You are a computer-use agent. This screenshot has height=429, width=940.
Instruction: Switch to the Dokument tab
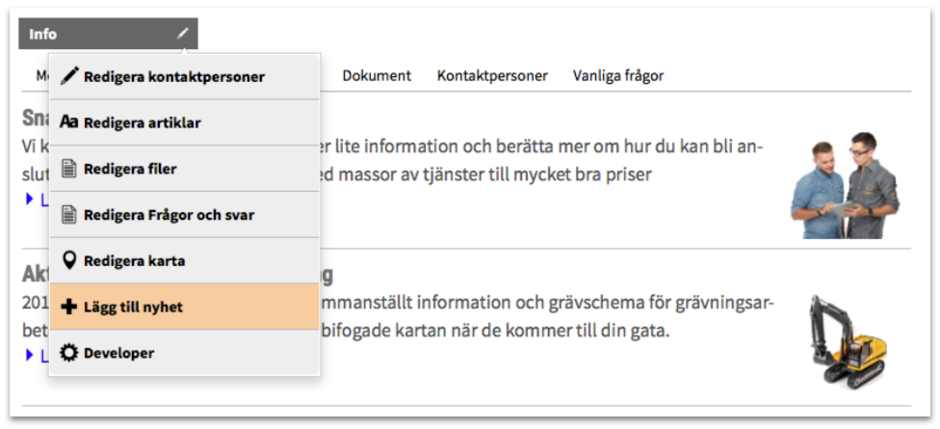coord(376,76)
